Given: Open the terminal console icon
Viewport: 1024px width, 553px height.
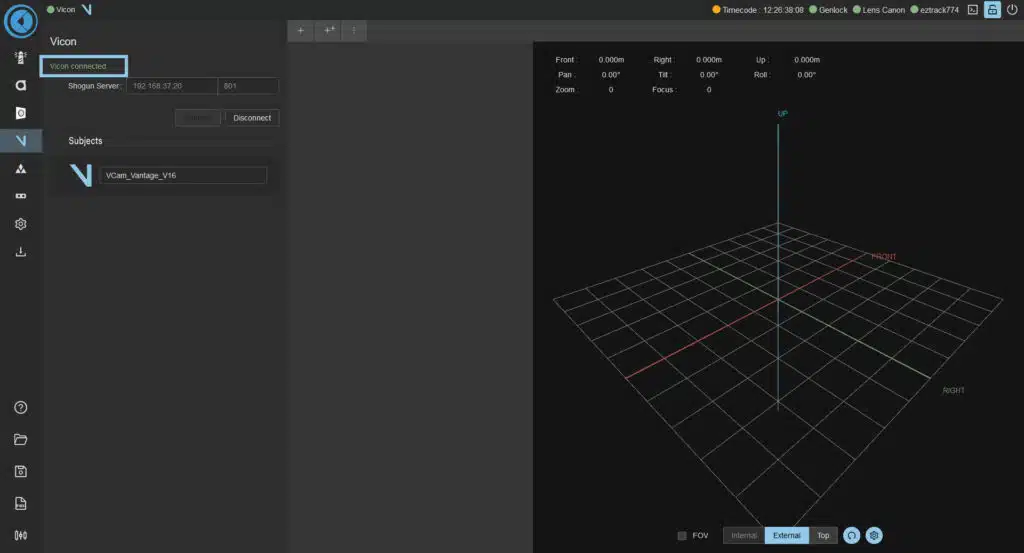Looking at the screenshot, I should (972, 10).
